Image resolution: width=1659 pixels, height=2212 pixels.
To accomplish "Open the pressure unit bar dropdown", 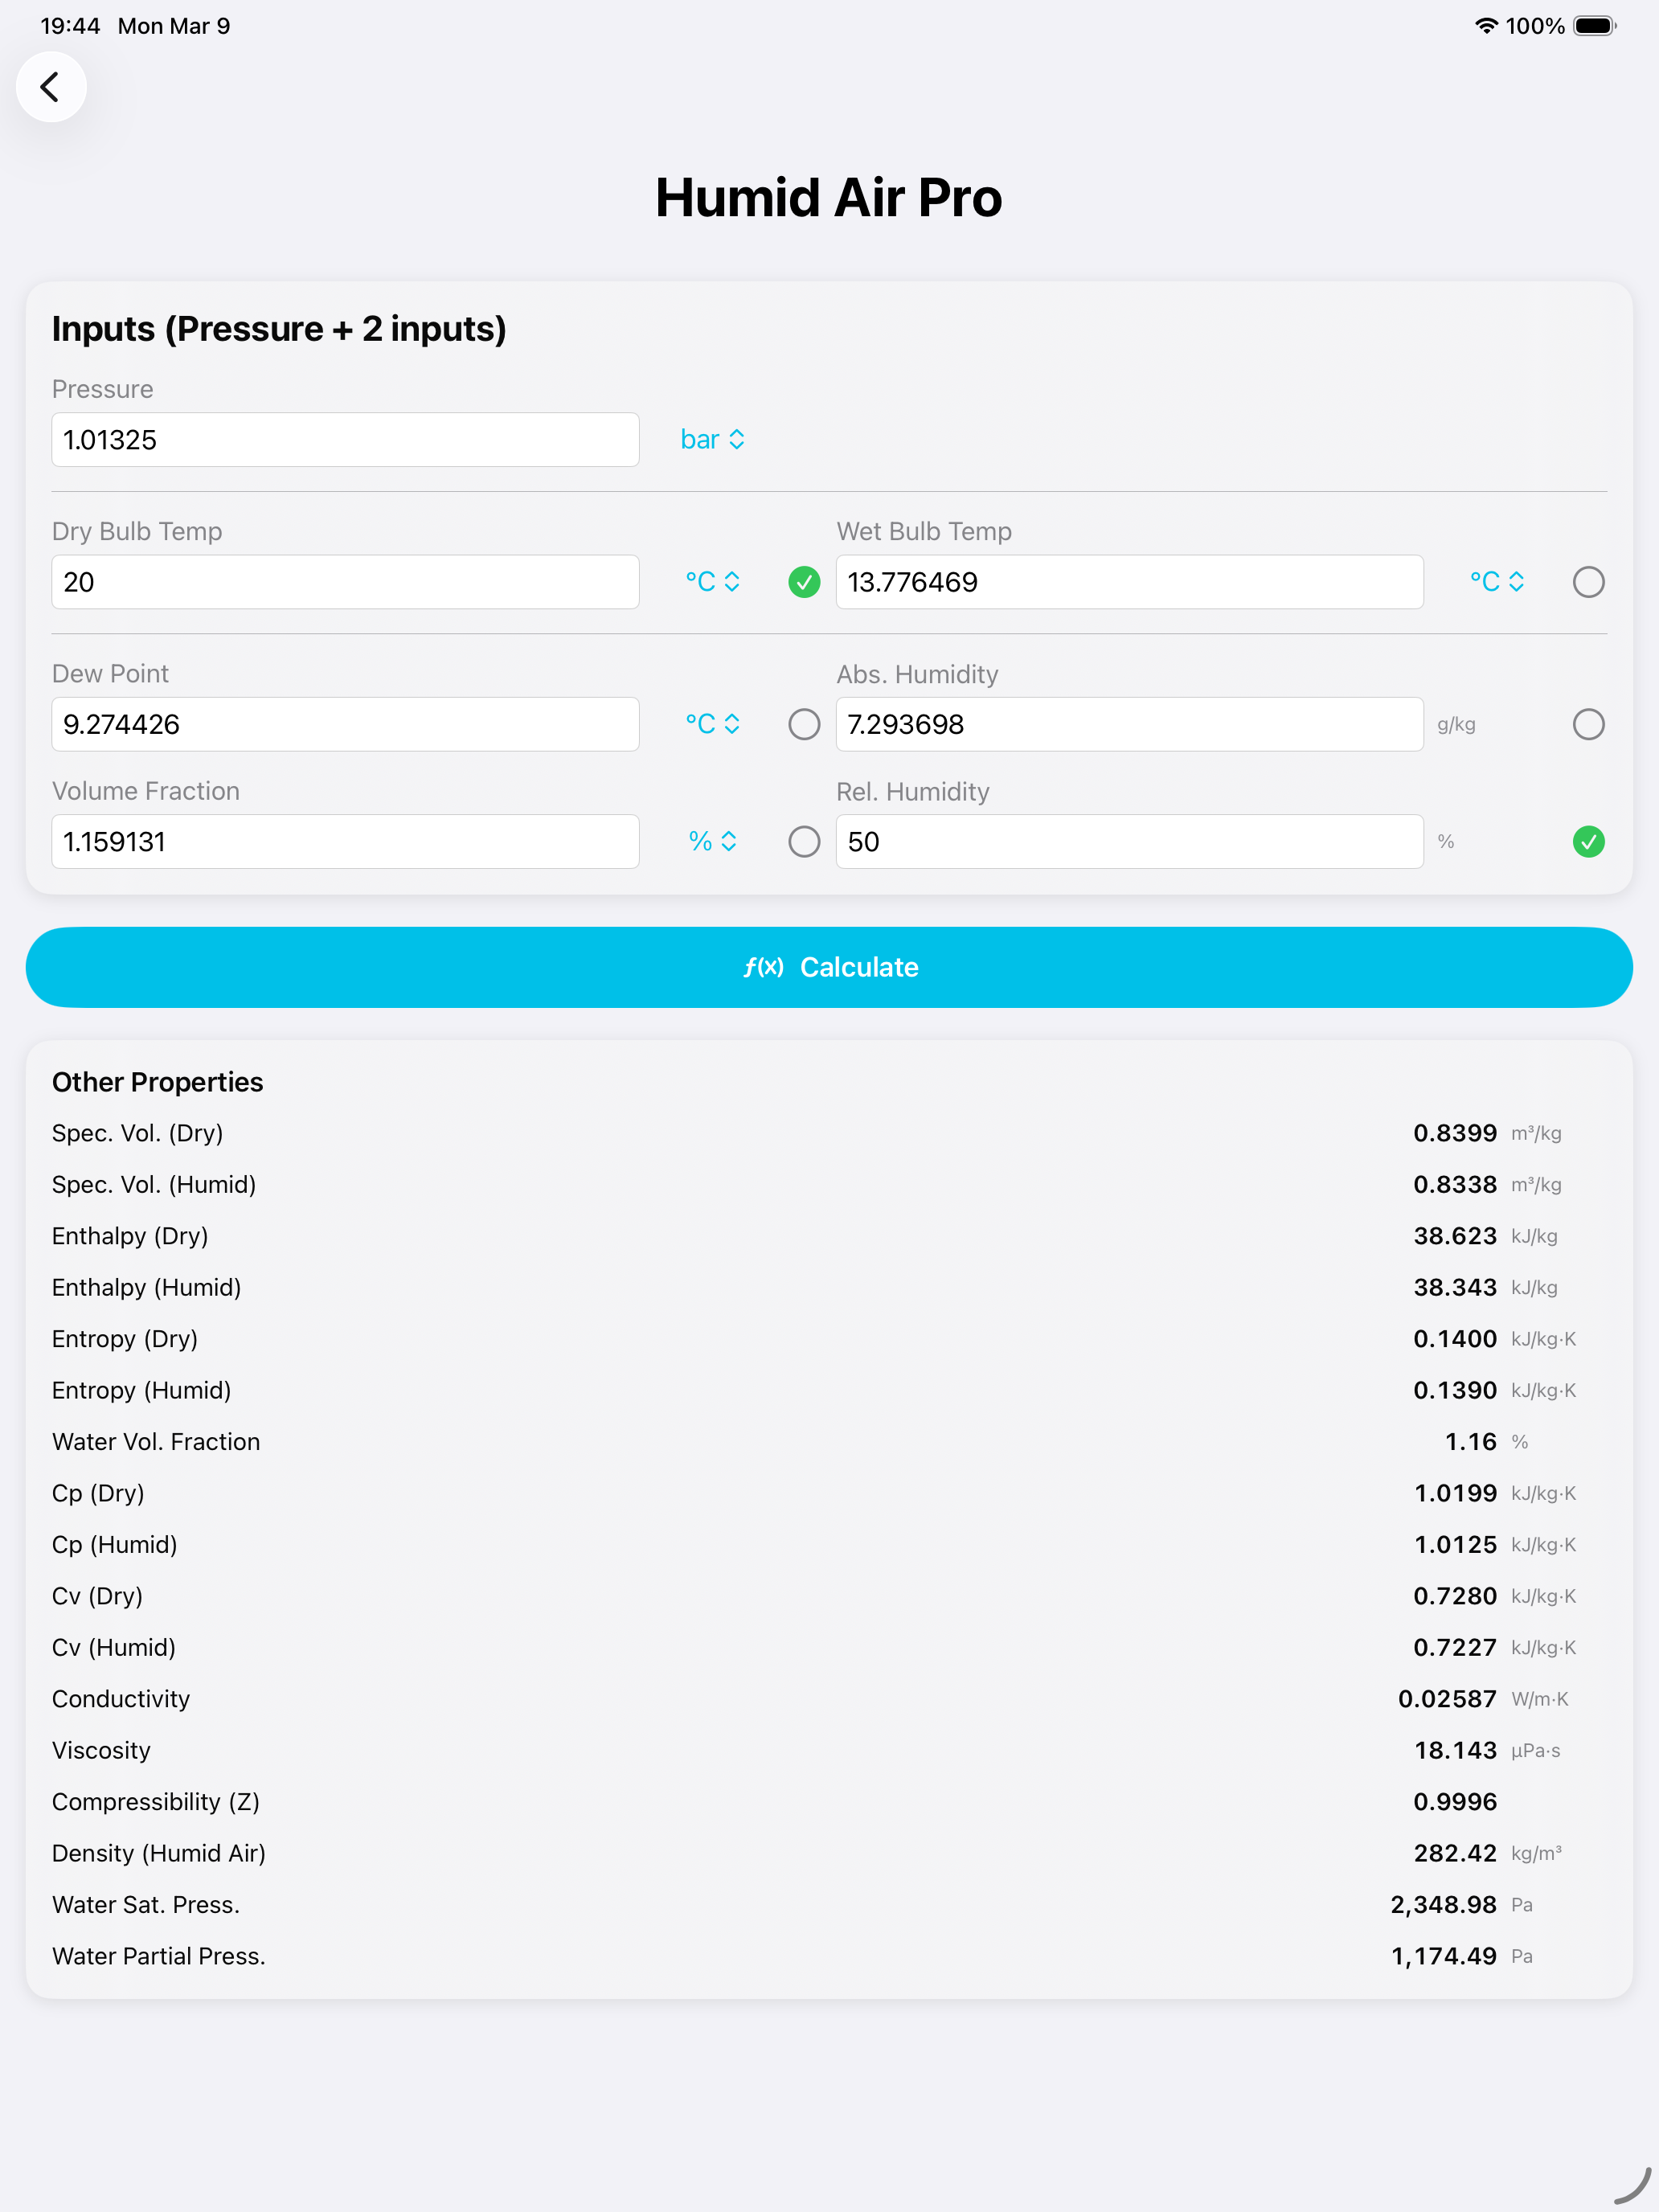I will tap(712, 440).
